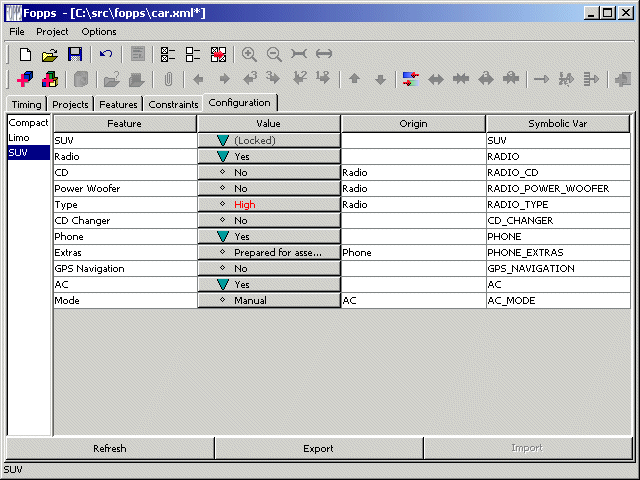
Task: Click the up arrow toolbar icon
Action: 354,79
